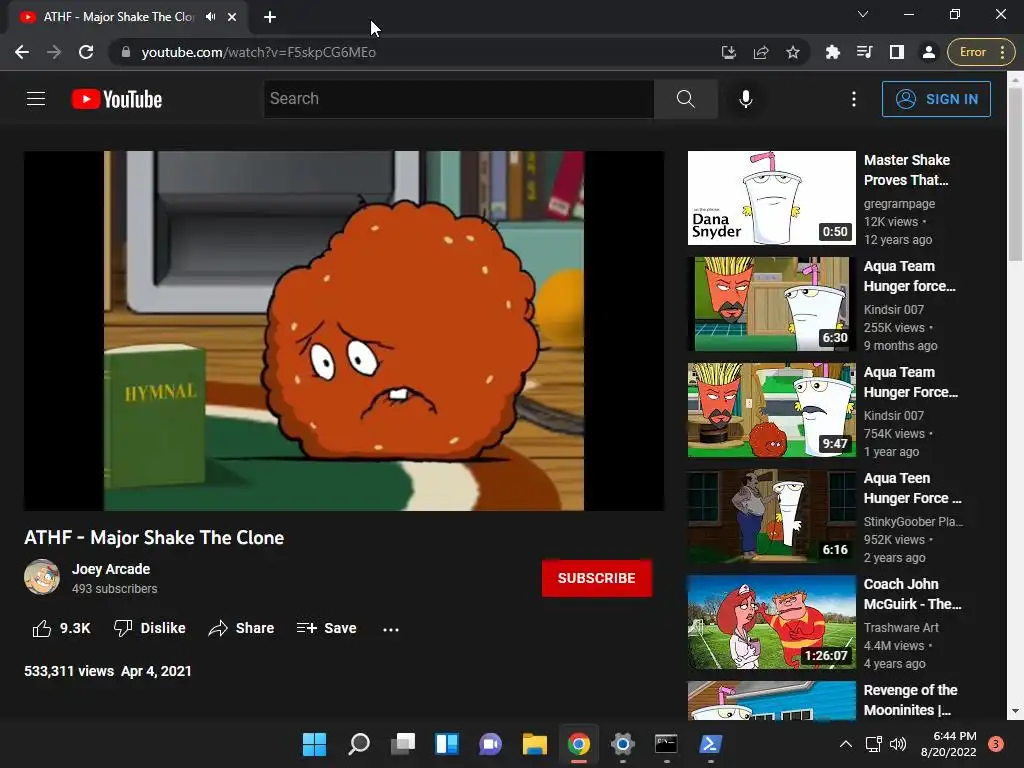This screenshot has height=768, width=1024.
Task: Open the 9:47 Aqua Team video thumbnail
Action: pyautogui.click(x=771, y=410)
